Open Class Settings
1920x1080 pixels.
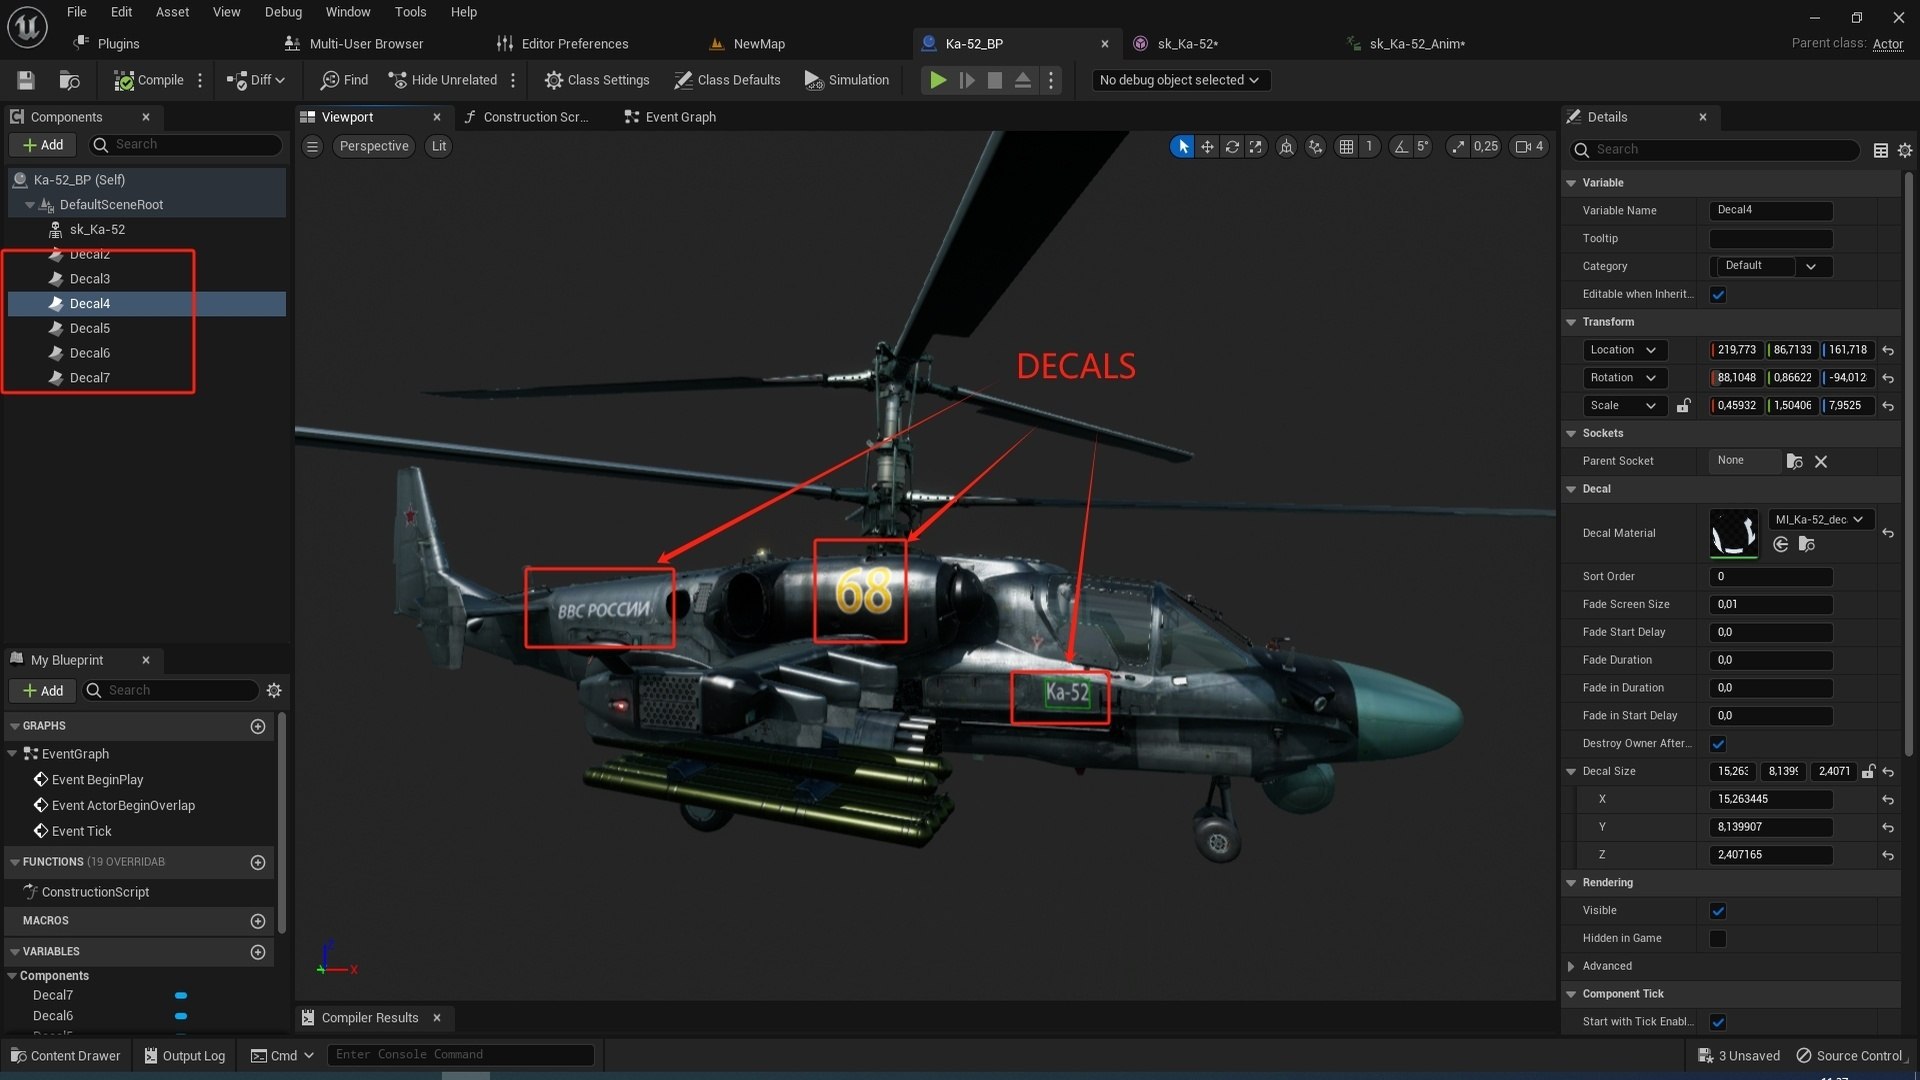(597, 80)
